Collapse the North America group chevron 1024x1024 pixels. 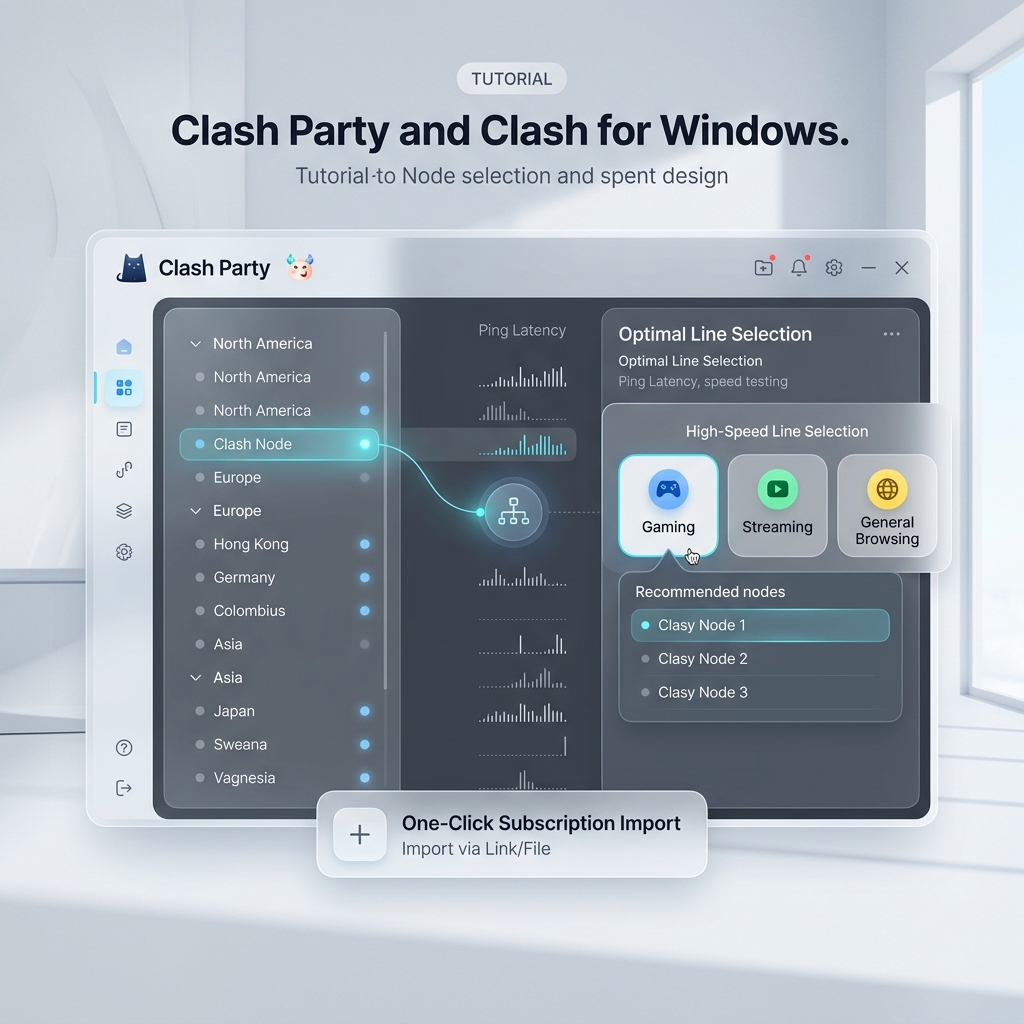(x=195, y=344)
